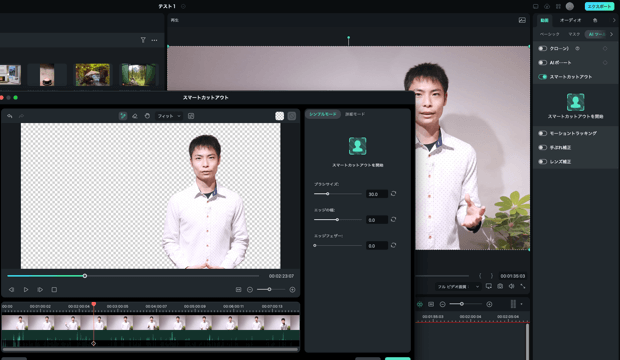Open the マスク sub-tab

[574, 34]
